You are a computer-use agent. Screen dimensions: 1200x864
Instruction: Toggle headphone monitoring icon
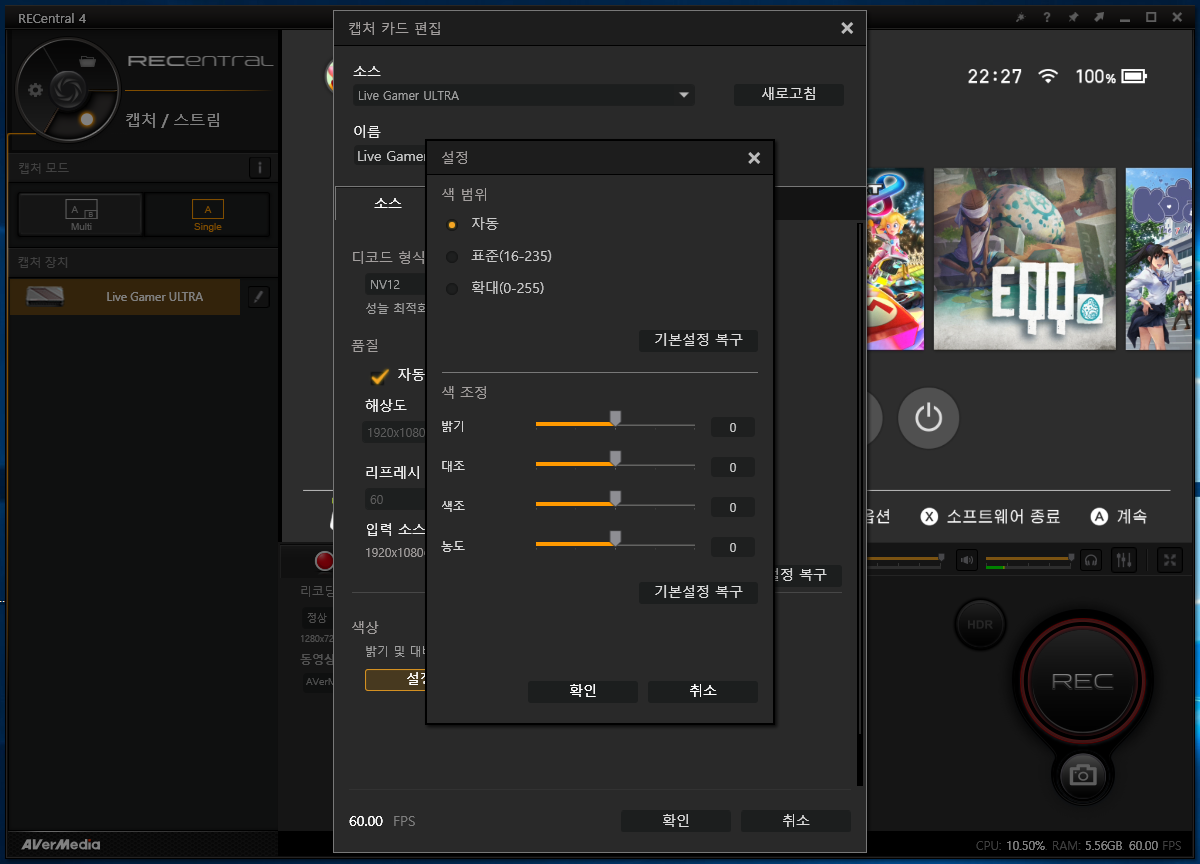click(1091, 560)
